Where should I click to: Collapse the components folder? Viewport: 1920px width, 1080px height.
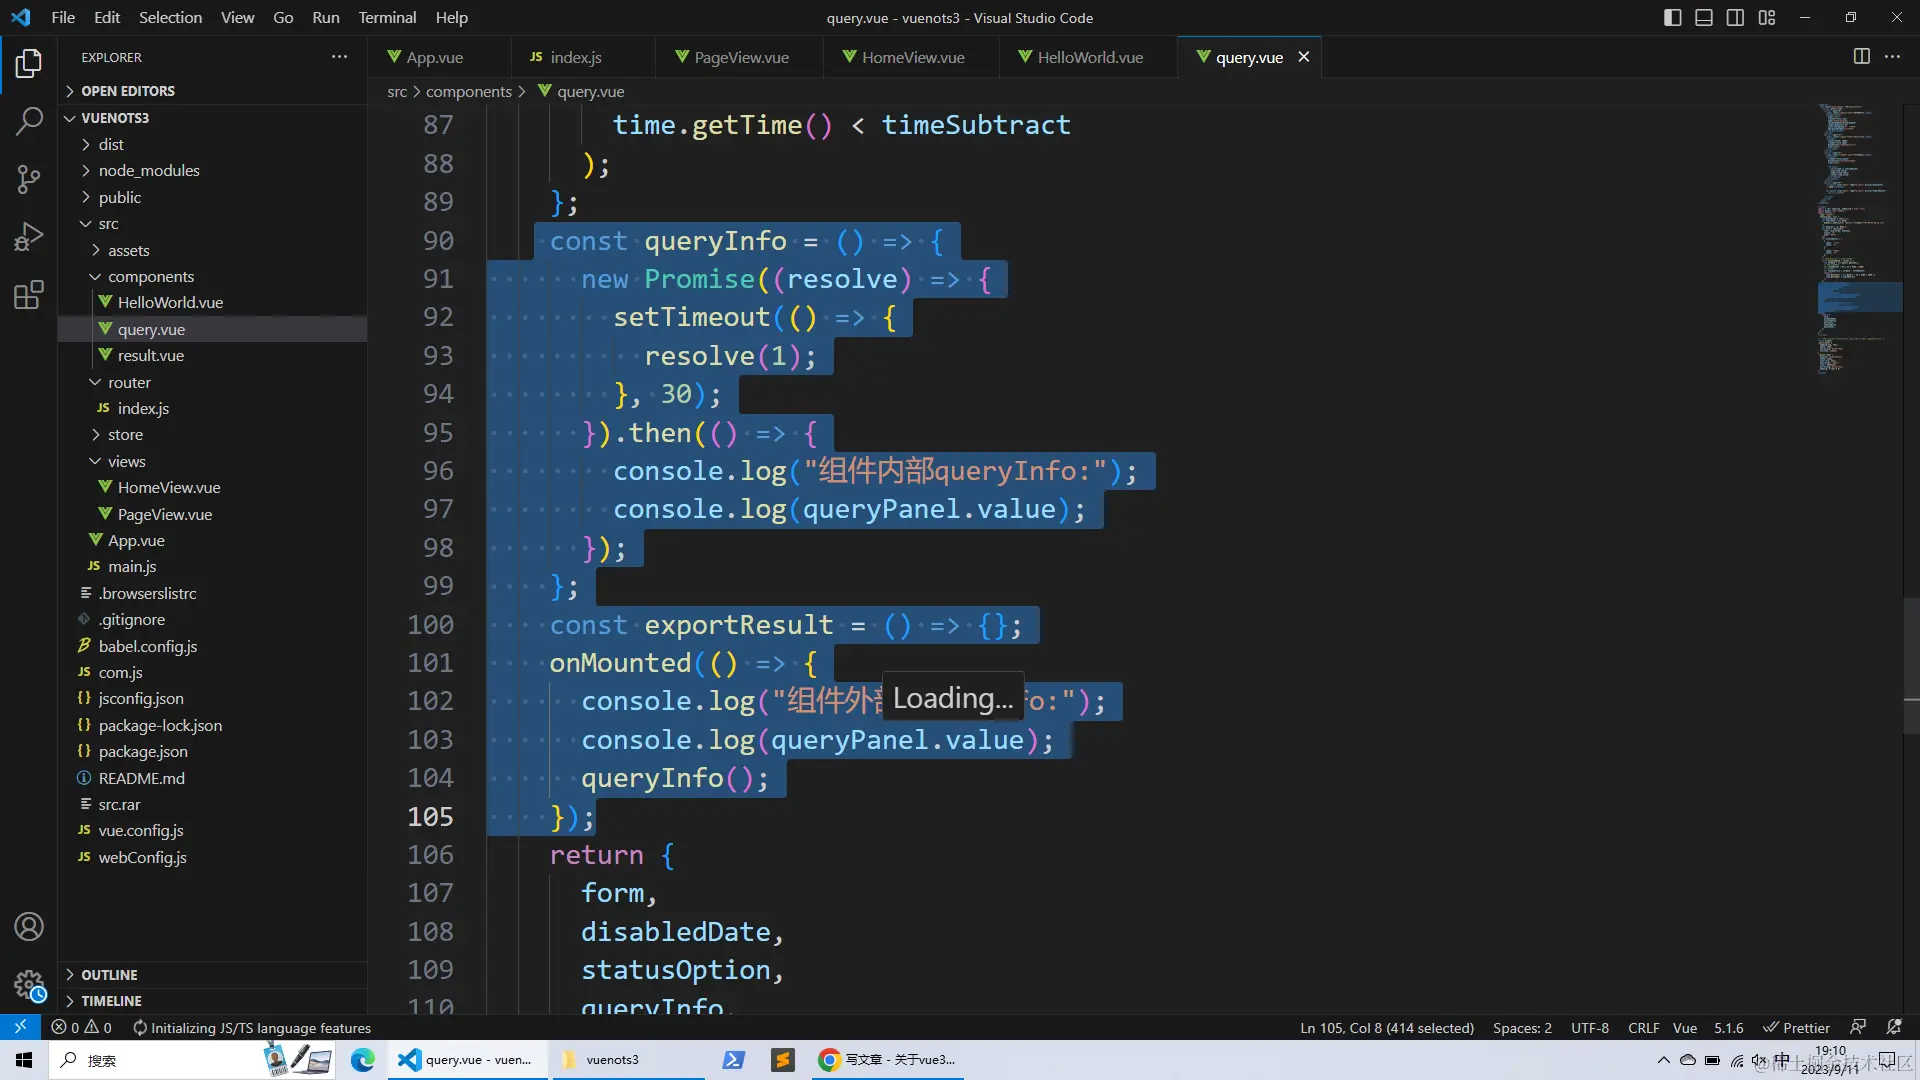point(150,277)
